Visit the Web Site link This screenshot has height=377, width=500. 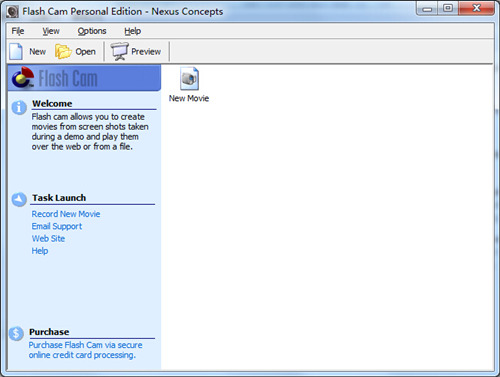(x=48, y=239)
